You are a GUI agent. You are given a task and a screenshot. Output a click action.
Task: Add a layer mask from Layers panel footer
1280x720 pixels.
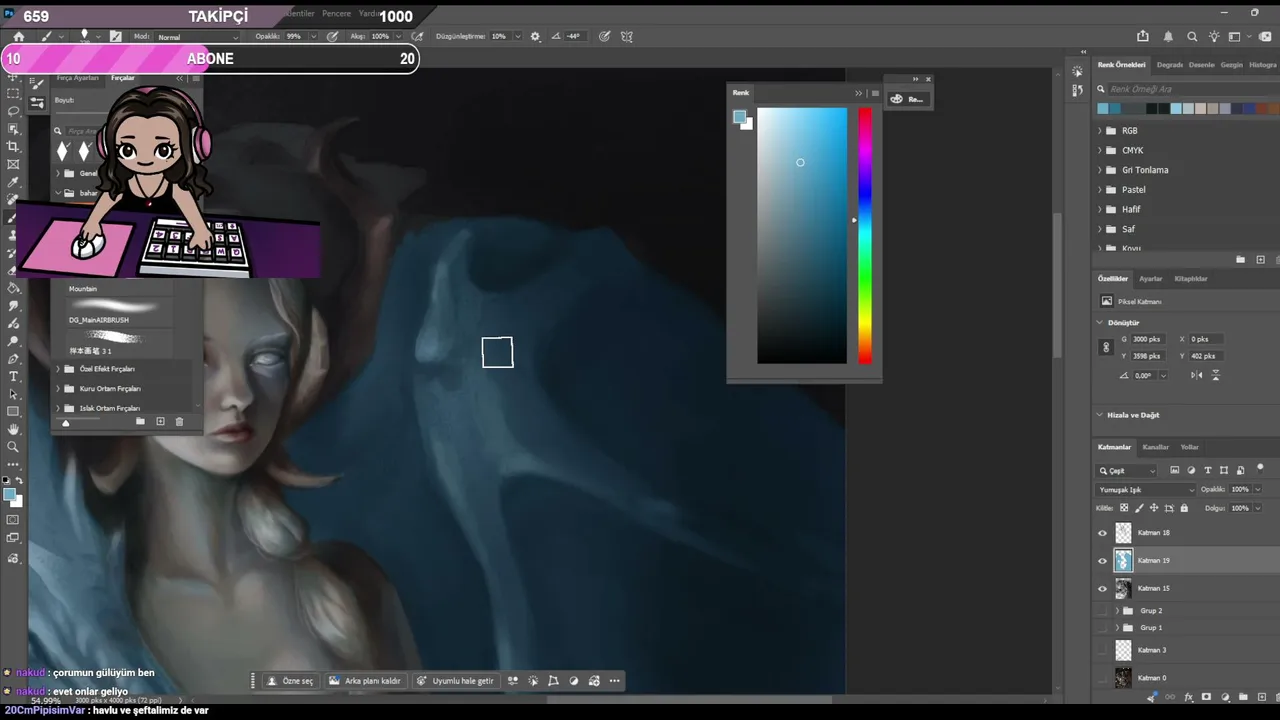point(1206,697)
